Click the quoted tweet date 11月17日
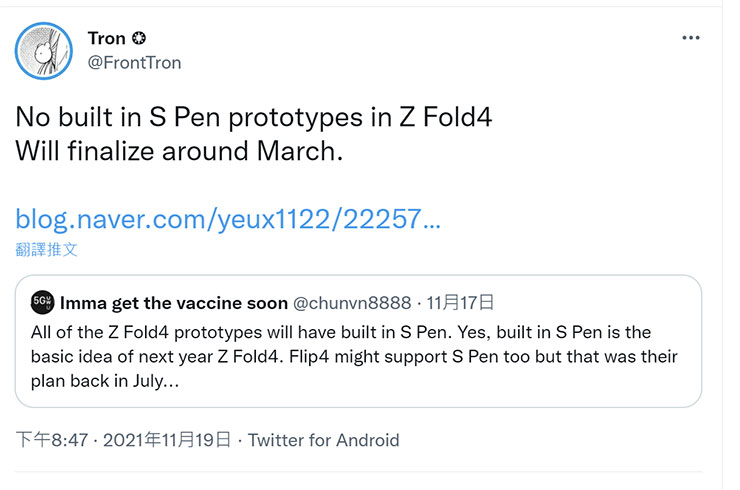 tap(457, 302)
